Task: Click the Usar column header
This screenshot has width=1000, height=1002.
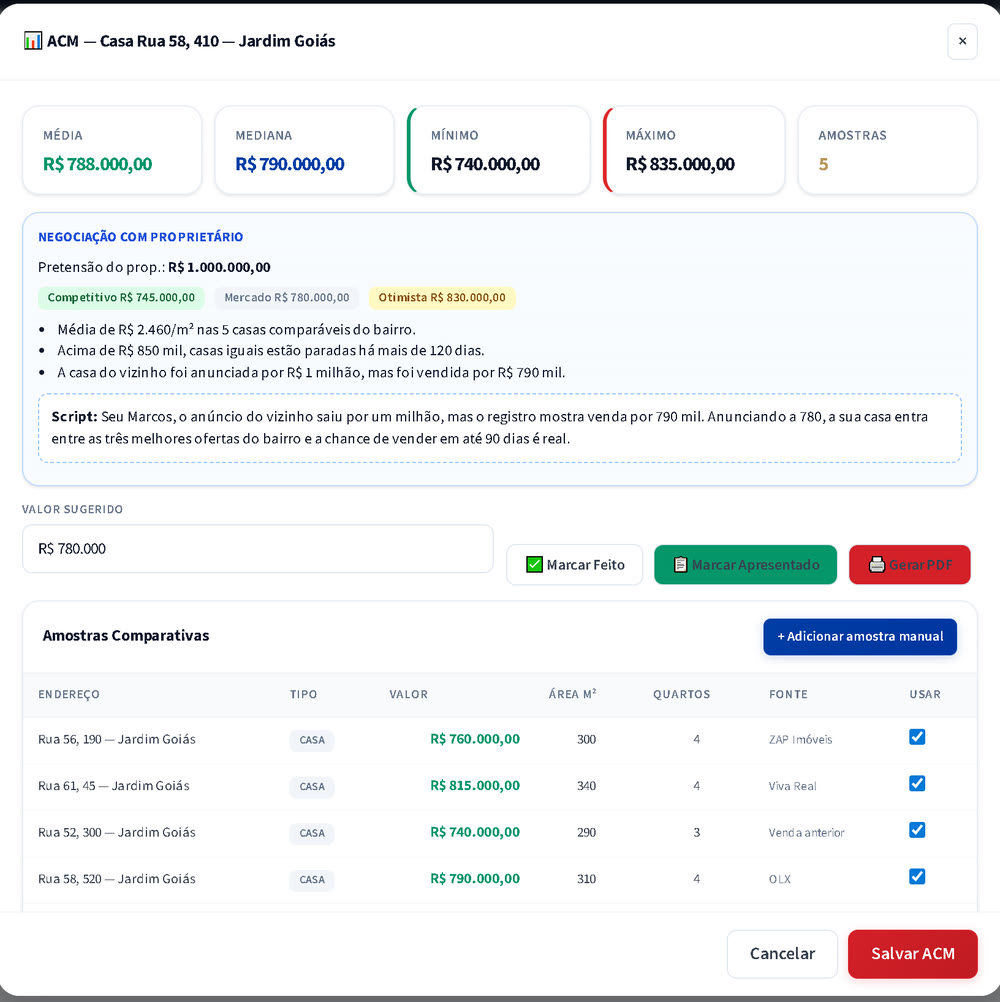Action: click(925, 695)
